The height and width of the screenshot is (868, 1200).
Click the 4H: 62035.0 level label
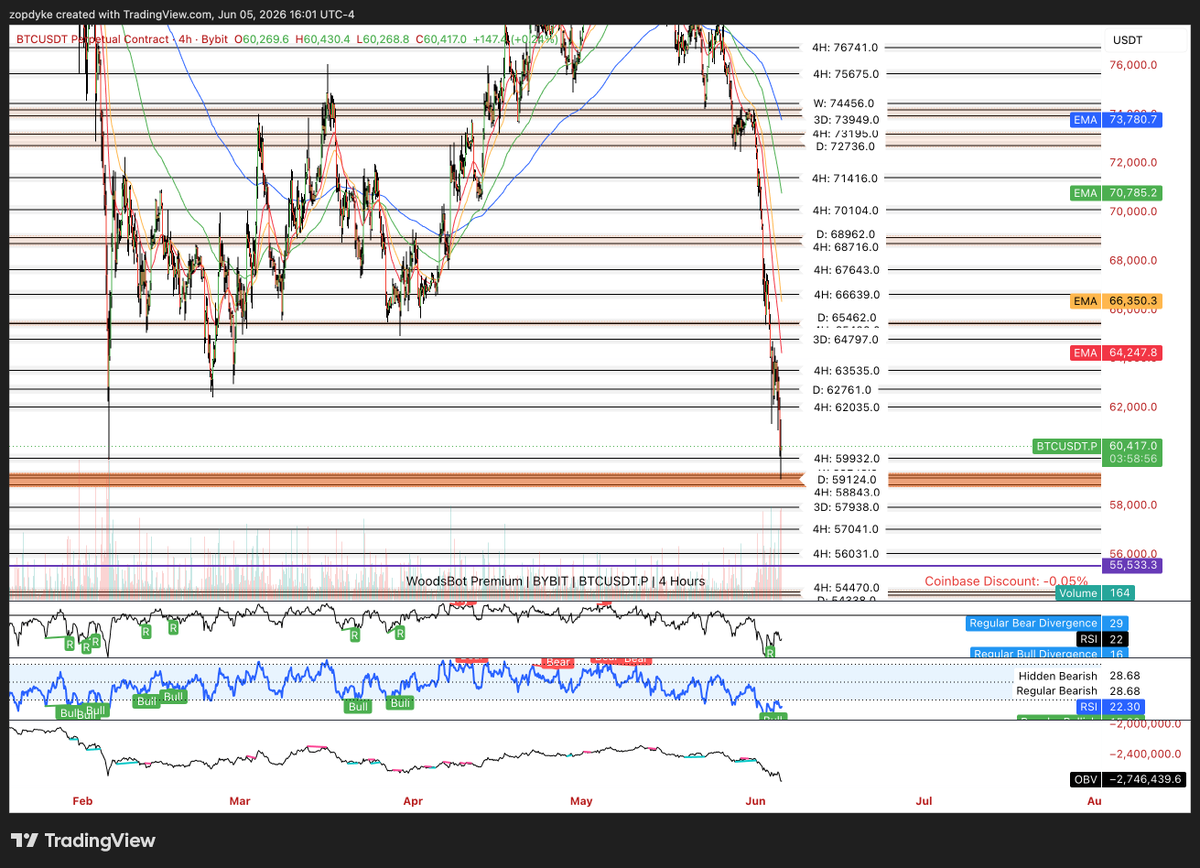click(x=846, y=408)
